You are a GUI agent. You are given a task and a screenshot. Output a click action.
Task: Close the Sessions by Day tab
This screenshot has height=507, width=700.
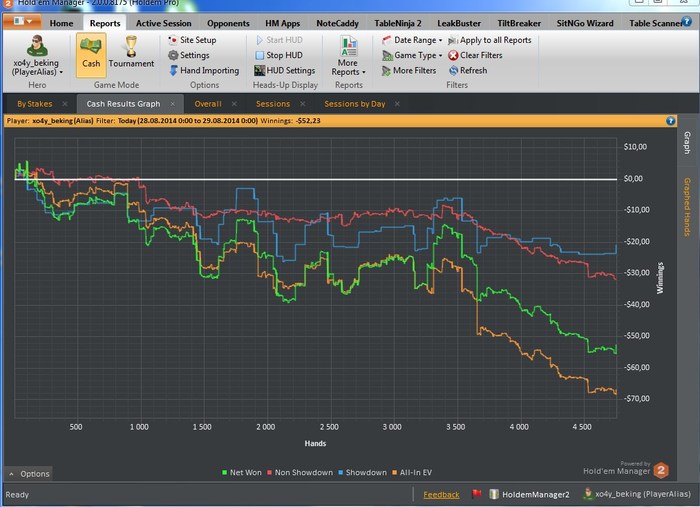(397, 104)
